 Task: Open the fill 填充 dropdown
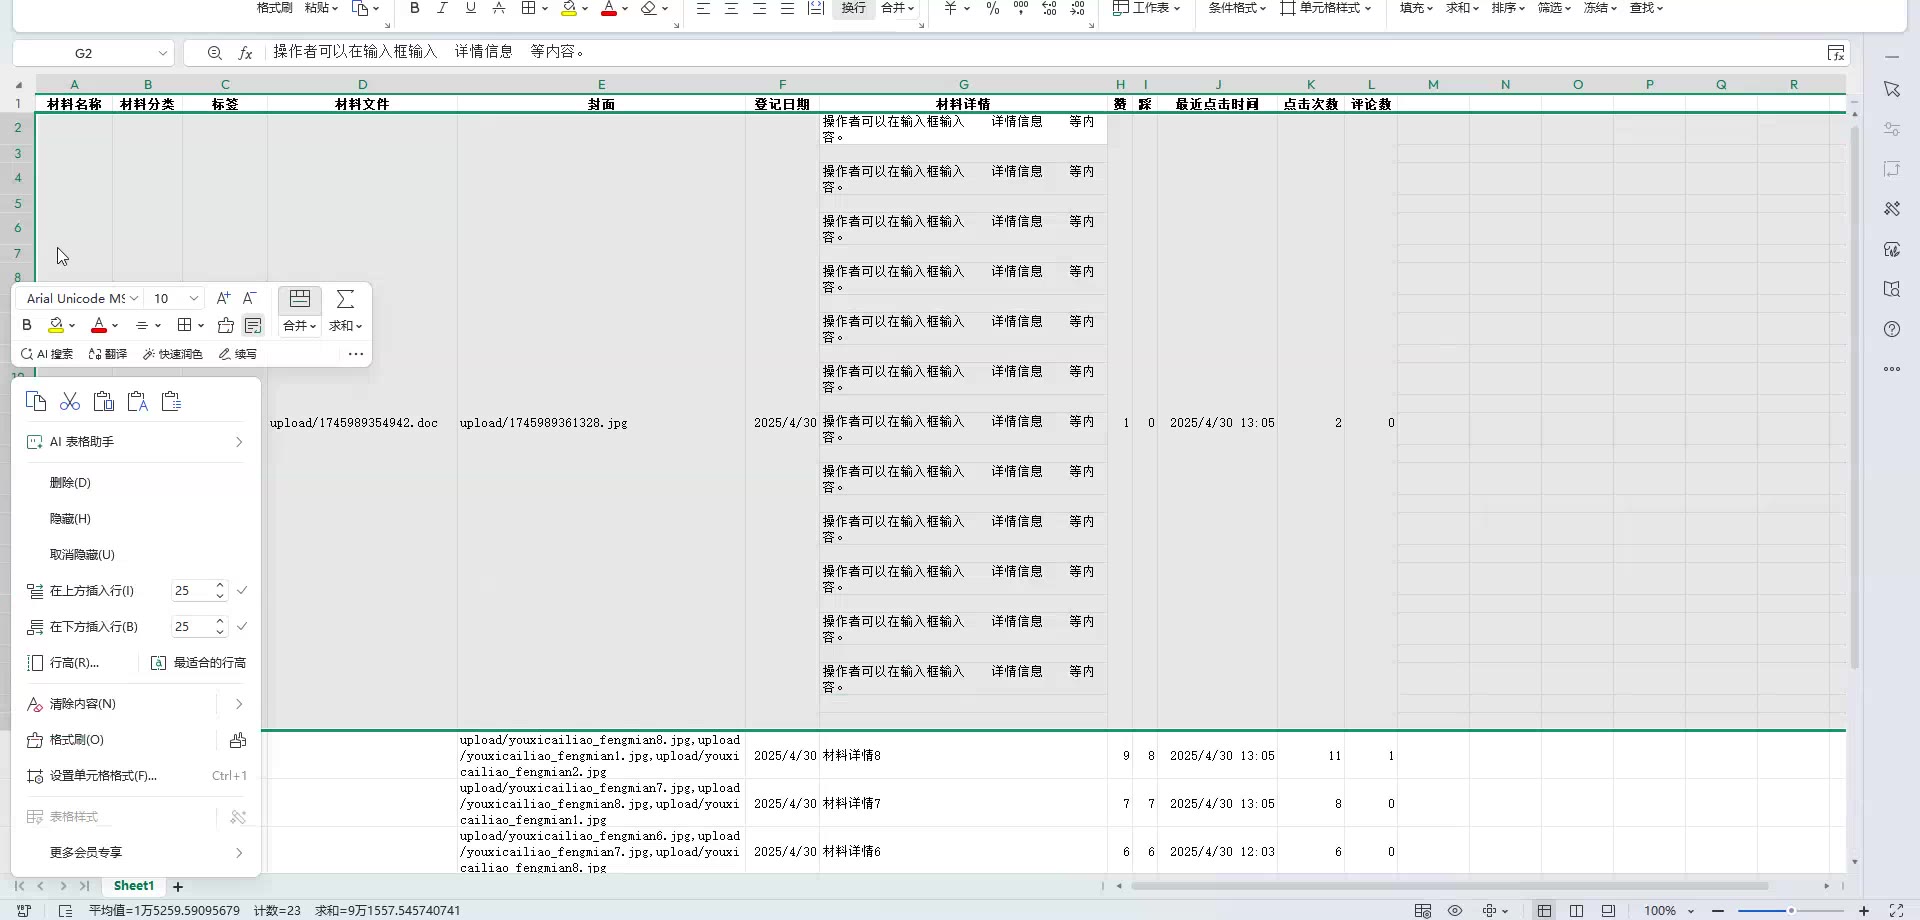(x=1416, y=8)
